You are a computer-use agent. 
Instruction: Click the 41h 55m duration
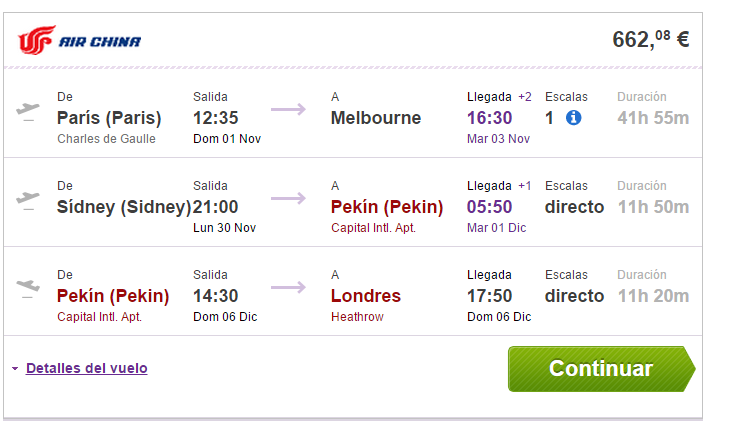(x=653, y=118)
